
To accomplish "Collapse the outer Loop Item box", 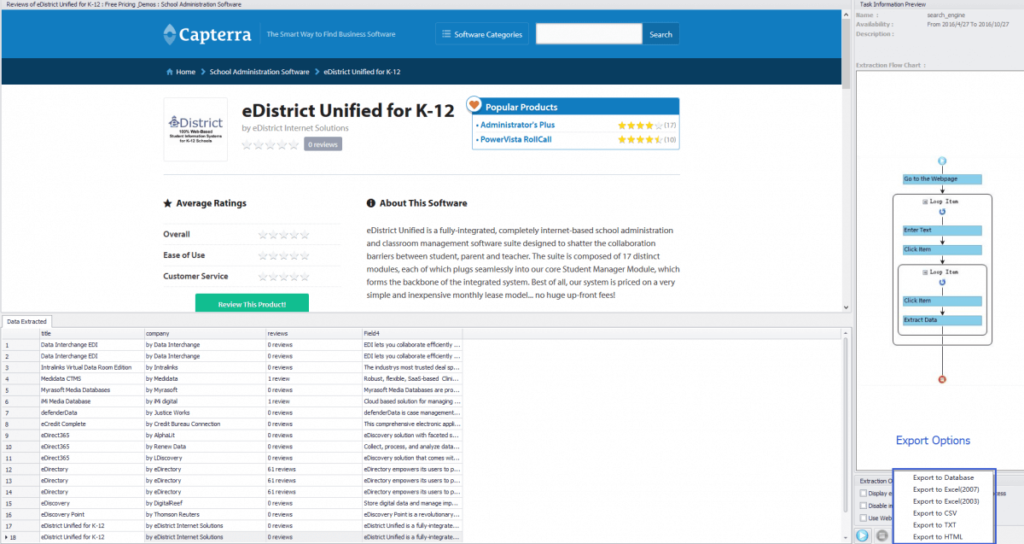I will click(x=925, y=202).
